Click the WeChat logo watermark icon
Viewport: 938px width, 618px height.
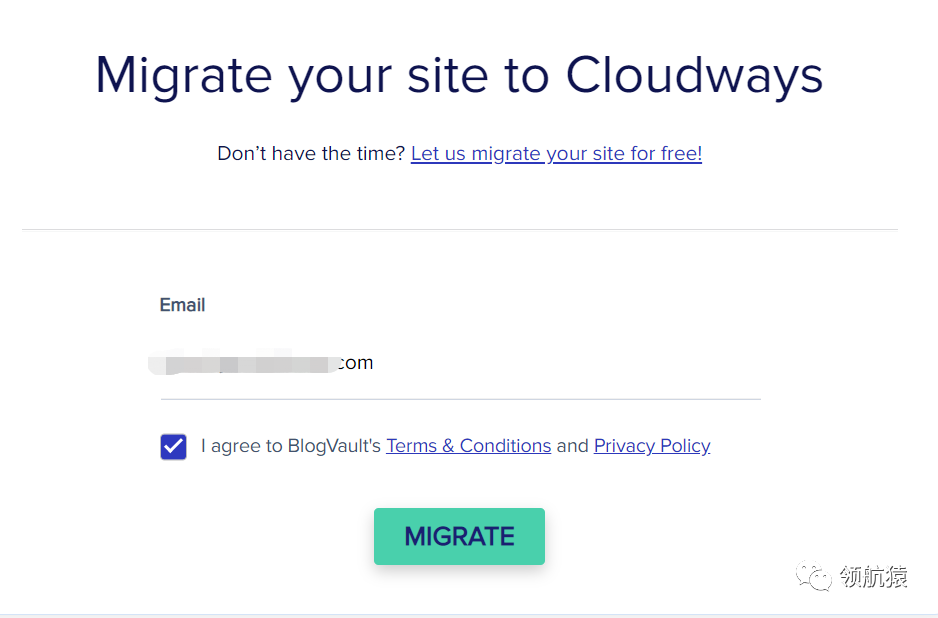click(813, 577)
